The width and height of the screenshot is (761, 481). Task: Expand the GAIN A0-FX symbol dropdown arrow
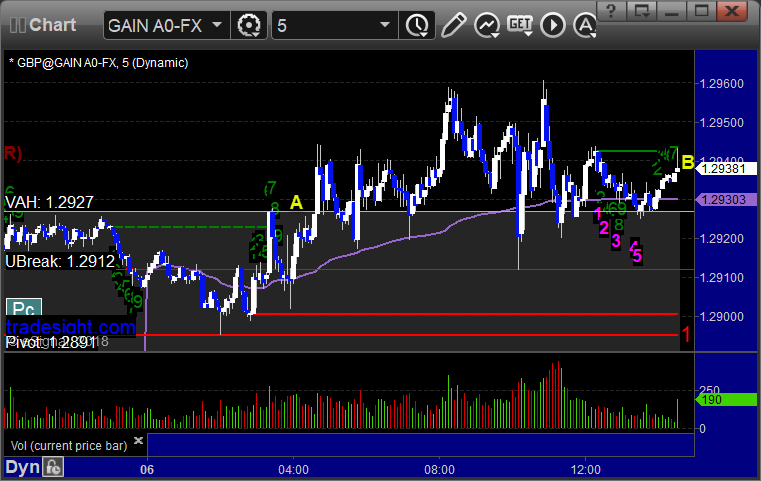217,24
